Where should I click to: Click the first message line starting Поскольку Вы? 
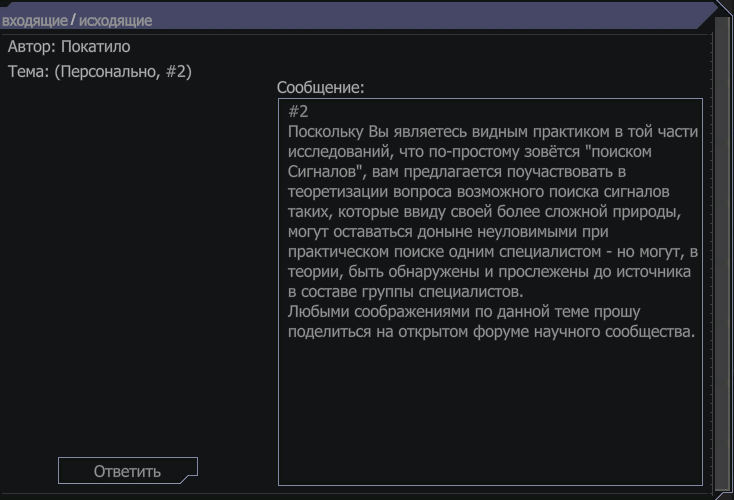click(x=492, y=132)
